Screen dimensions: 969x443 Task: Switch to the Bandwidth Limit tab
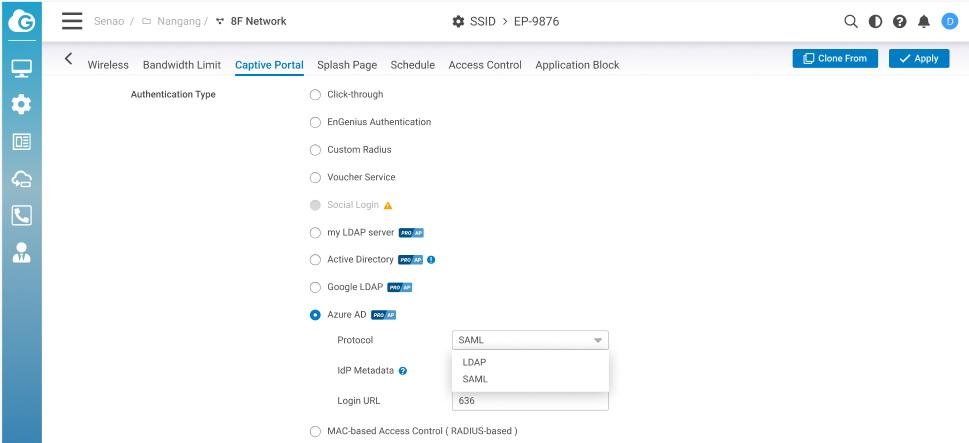[x=182, y=65]
